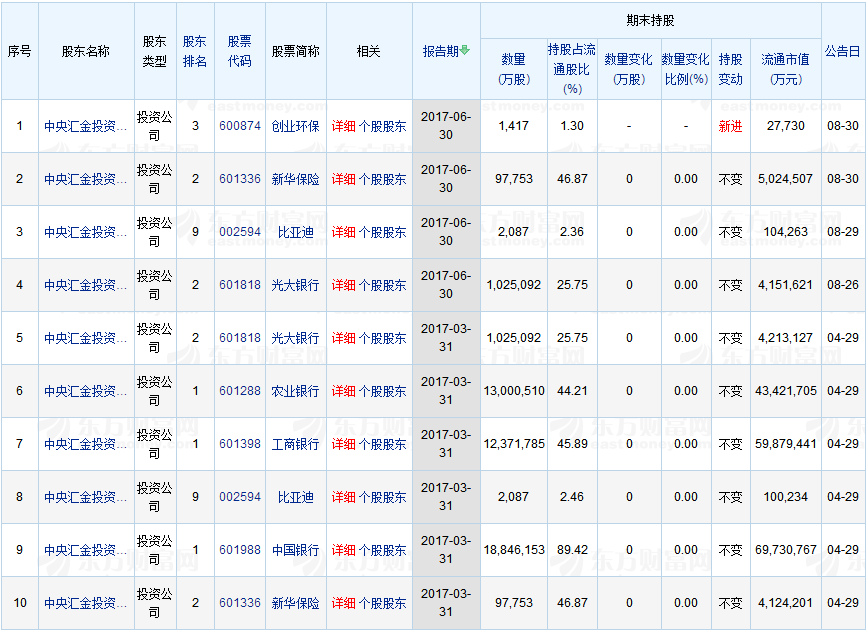Open 新华保险 link in row 10
The width and height of the screenshot is (868, 630).
(296, 603)
